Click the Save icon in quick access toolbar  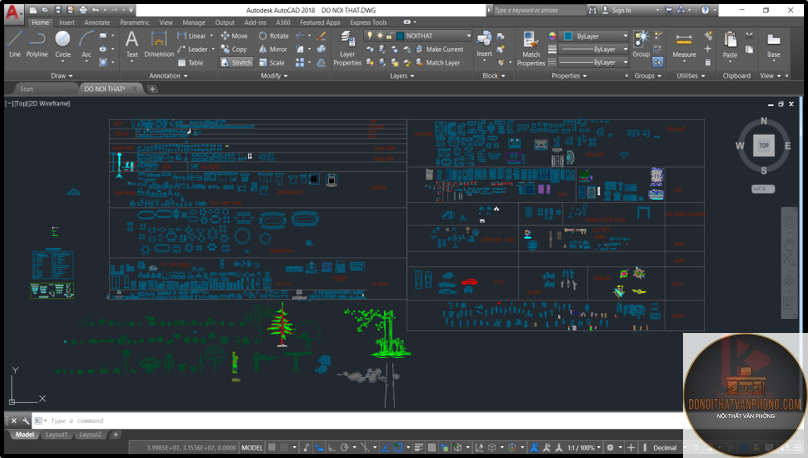58,10
